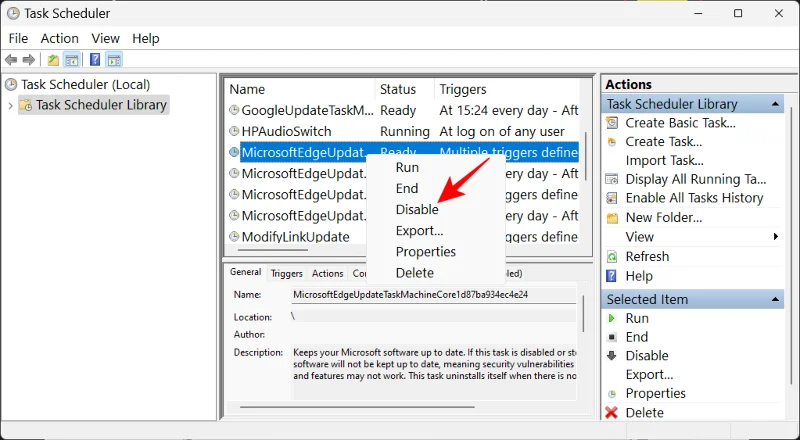Image resolution: width=800 pixels, height=440 pixels.
Task: Click the Task Scheduler app icon in title bar
Action: click(x=13, y=13)
